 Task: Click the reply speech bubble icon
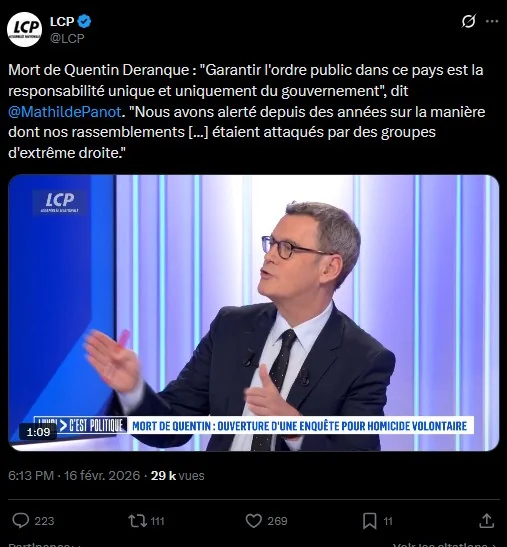point(21,521)
